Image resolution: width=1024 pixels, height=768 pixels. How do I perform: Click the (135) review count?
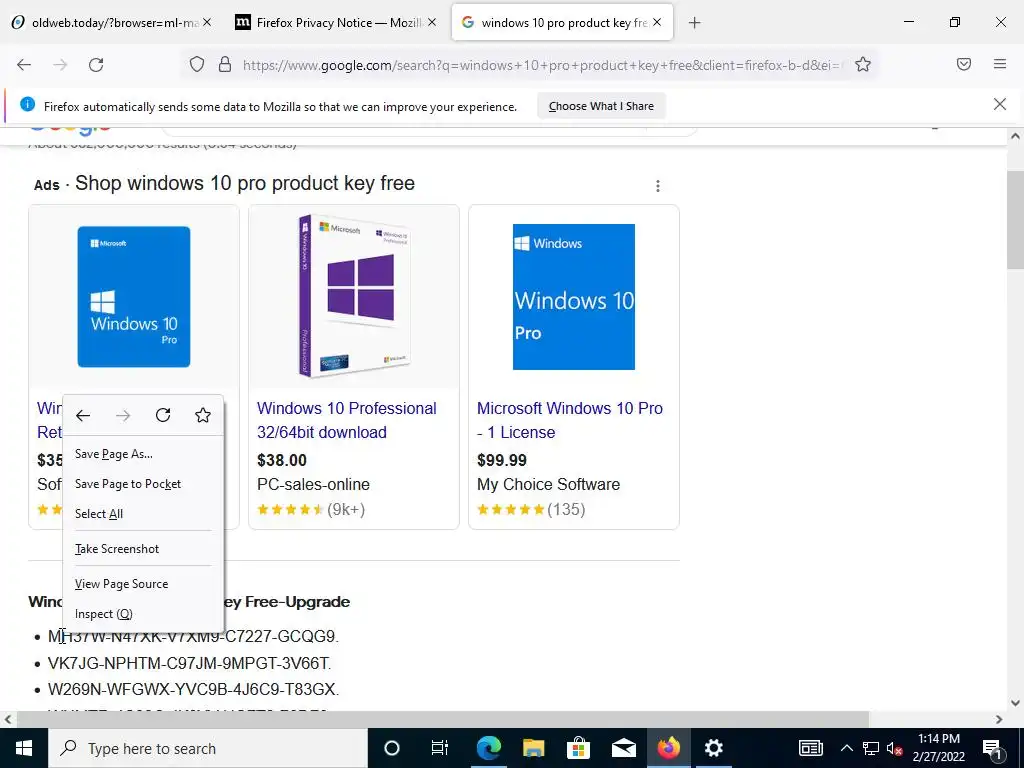click(x=566, y=509)
